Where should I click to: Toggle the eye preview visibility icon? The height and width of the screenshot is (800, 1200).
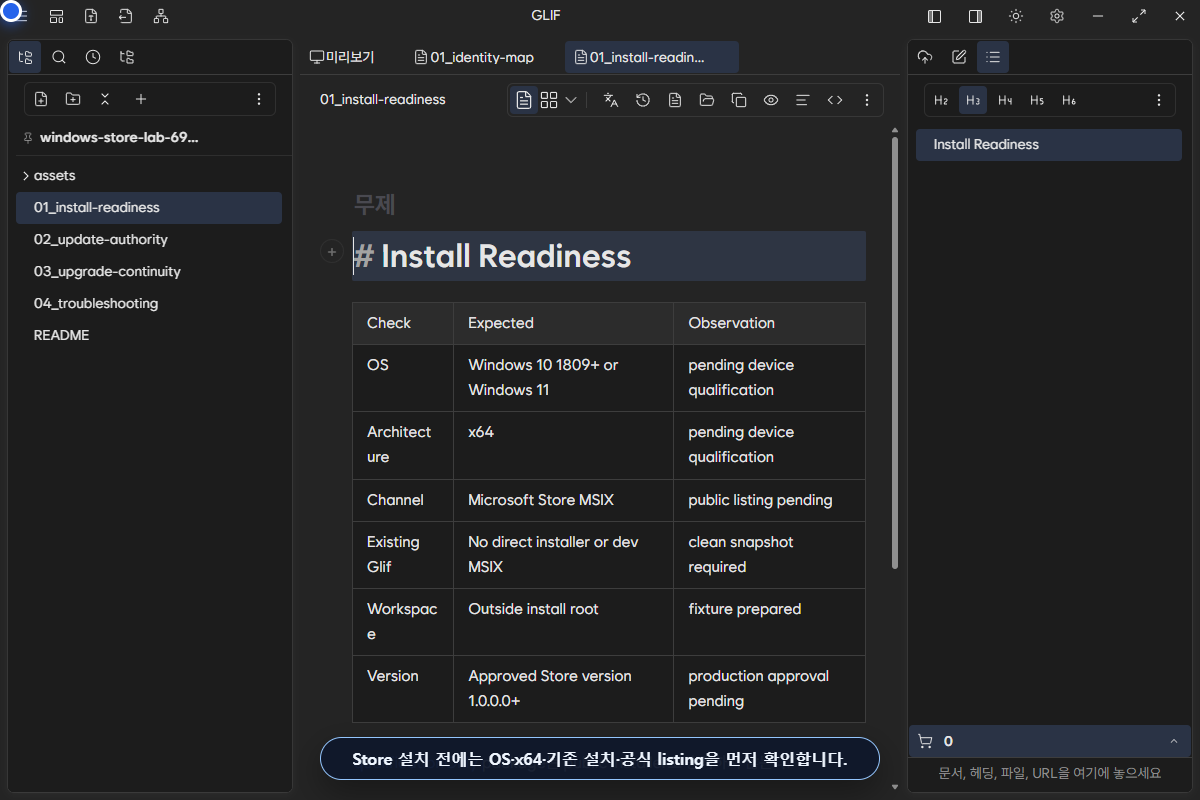(771, 100)
